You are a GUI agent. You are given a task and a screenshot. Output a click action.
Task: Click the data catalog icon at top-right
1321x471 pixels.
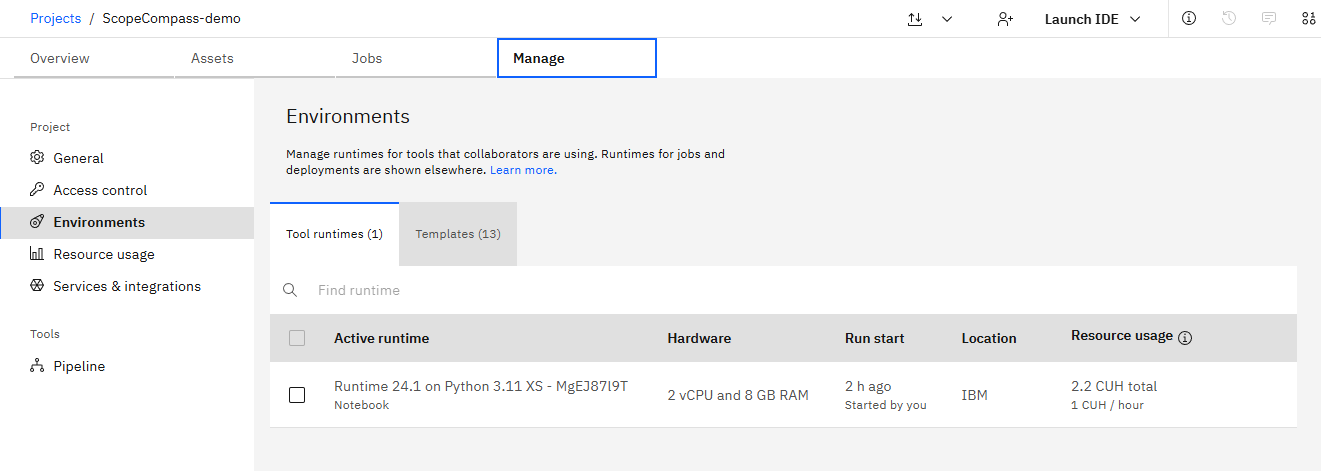[x=1308, y=19]
